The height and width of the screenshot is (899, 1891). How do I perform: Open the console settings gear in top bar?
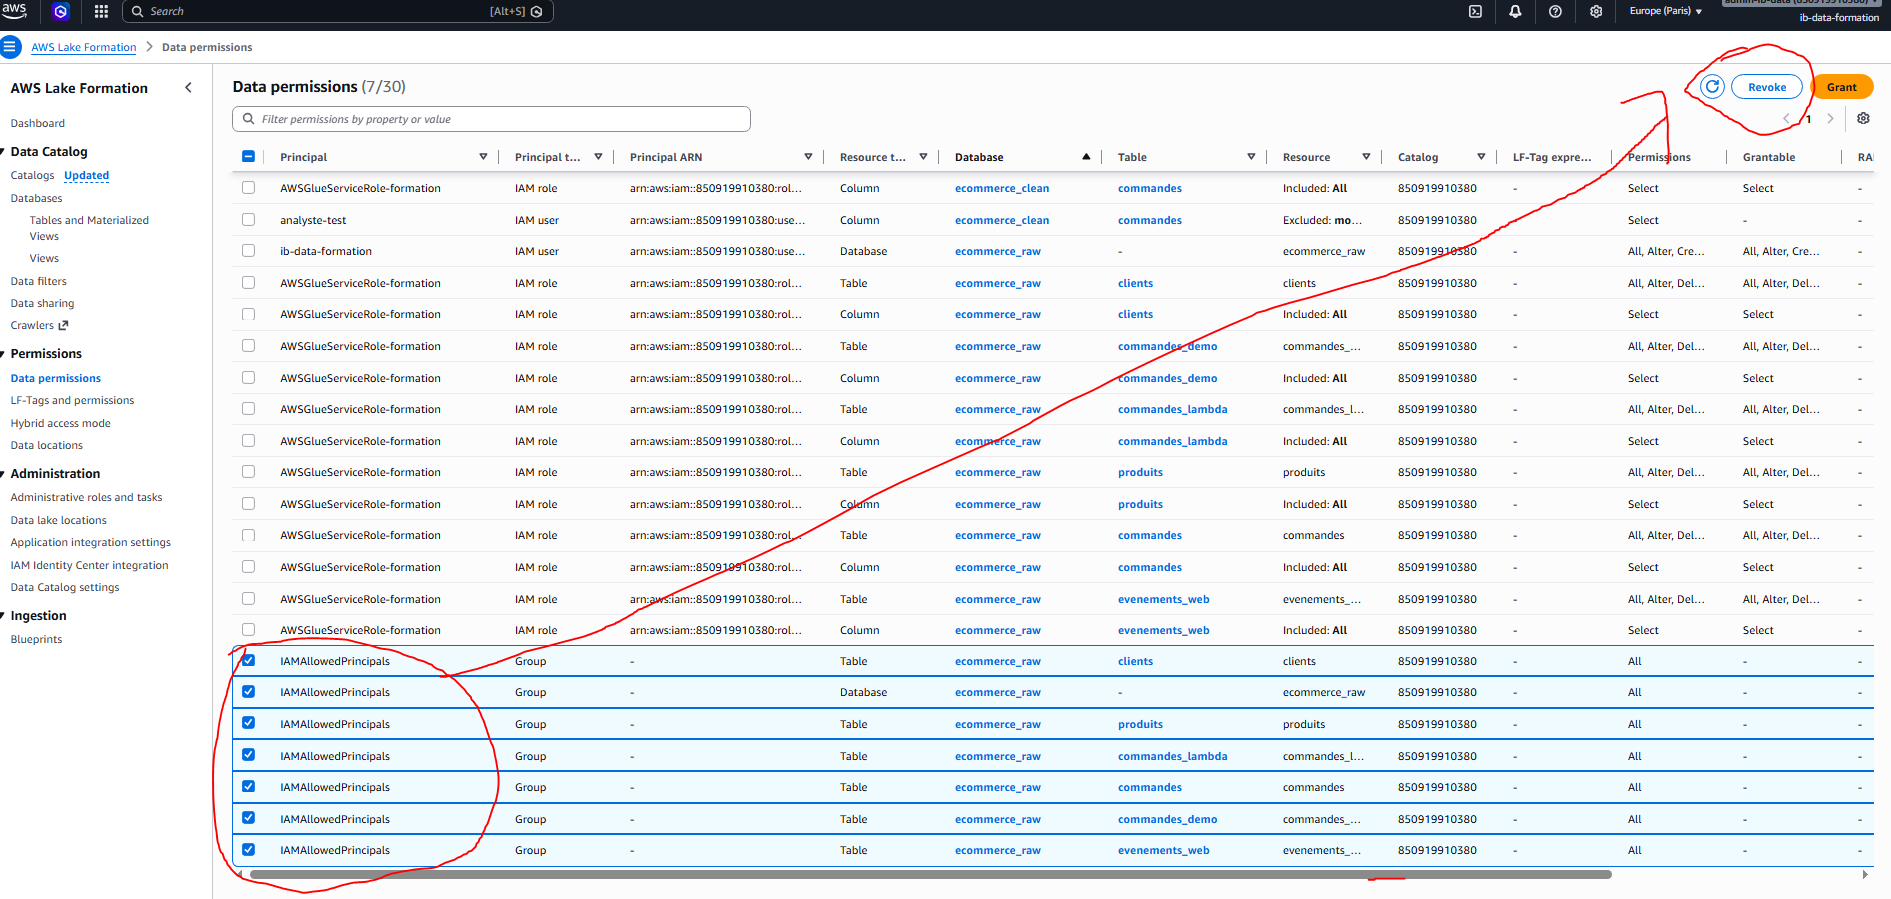click(x=1596, y=11)
